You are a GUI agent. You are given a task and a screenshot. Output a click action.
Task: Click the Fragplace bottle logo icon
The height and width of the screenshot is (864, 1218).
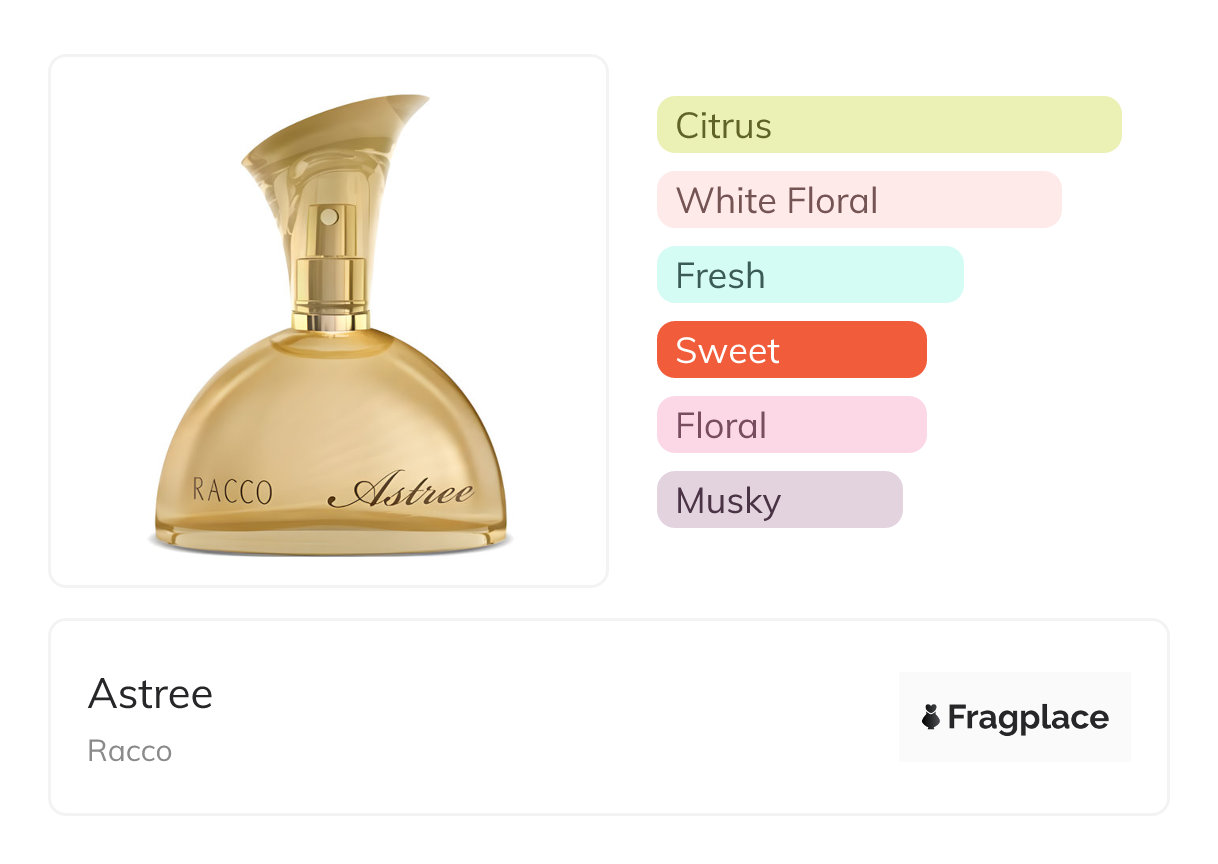(931, 717)
